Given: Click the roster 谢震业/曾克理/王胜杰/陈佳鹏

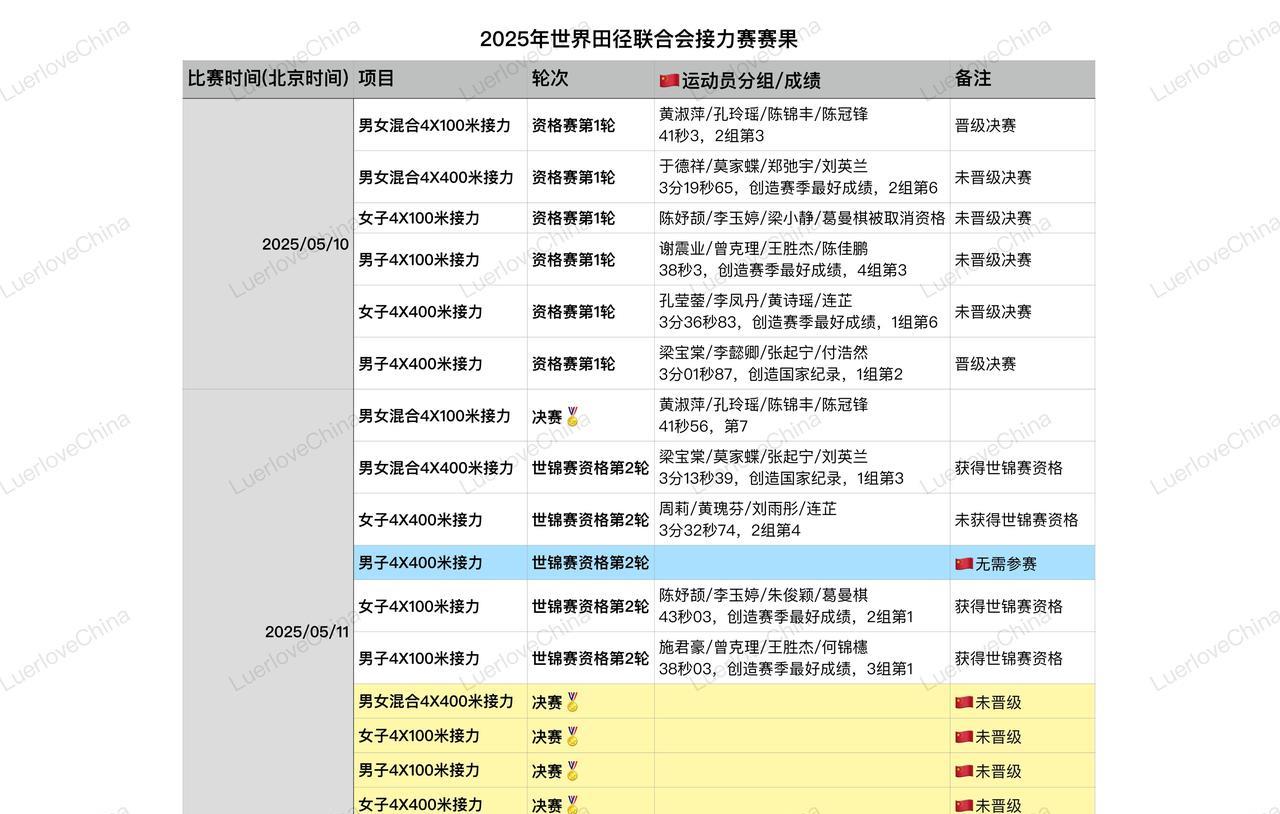Looking at the screenshot, I should (x=763, y=248).
